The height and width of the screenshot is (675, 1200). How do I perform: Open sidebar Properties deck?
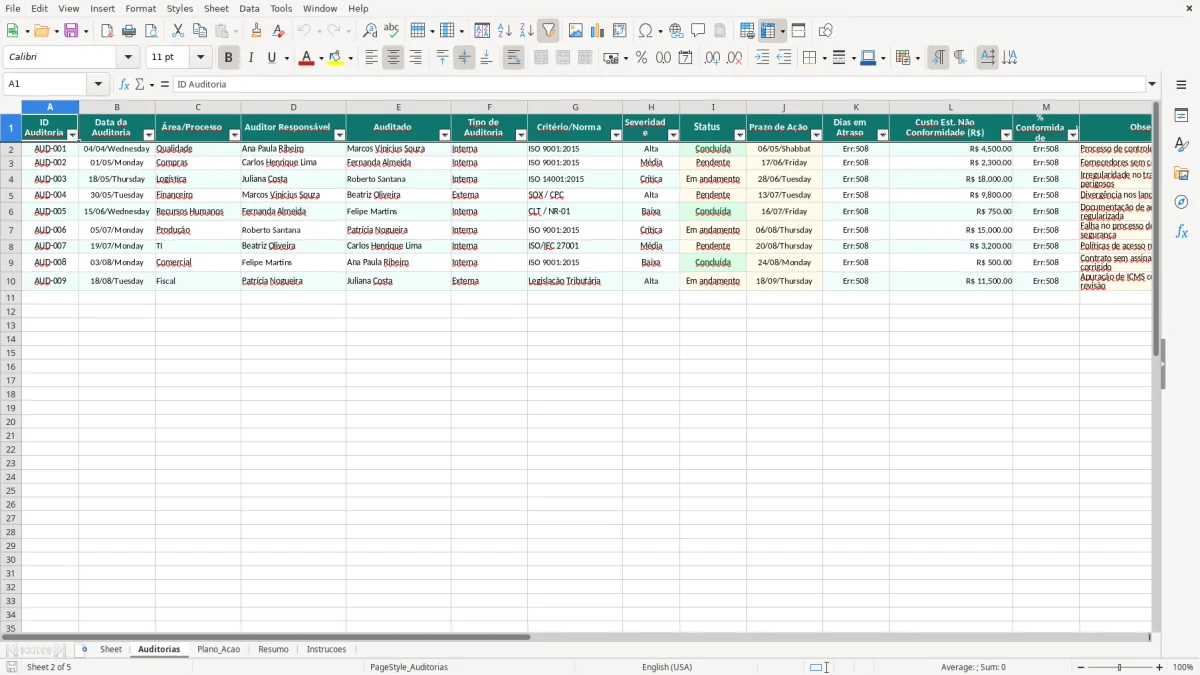point(1182,116)
